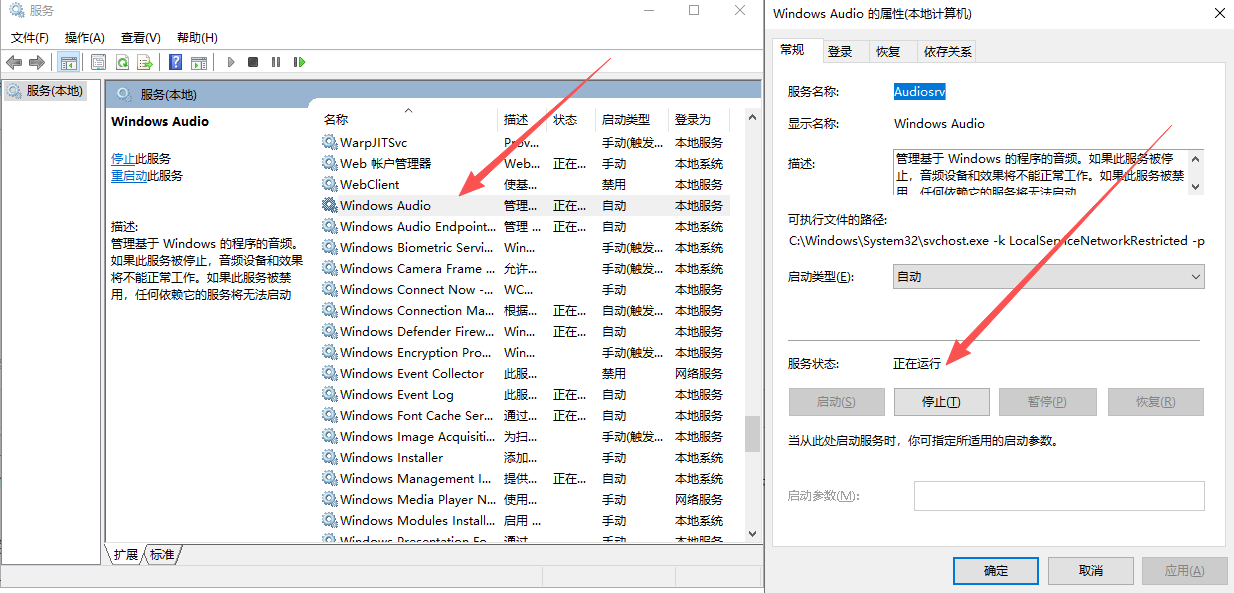Switch to the 扩展 view tab
Image resolution: width=1234 pixels, height=593 pixels.
click(125, 554)
